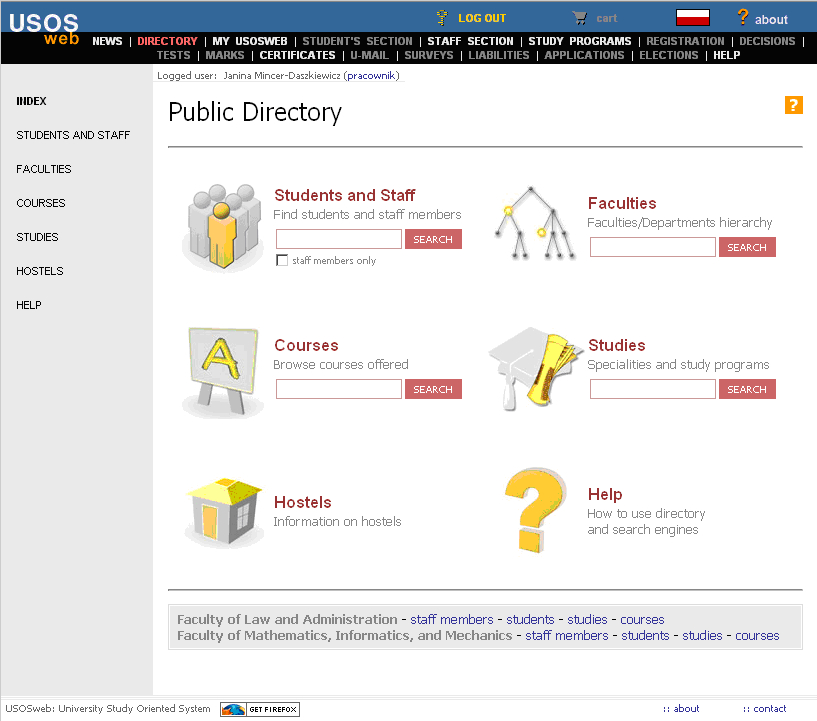Open STUDY PROGRAMS menu item
The width and height of the screenshot is (817, 721).
point(579,41)
